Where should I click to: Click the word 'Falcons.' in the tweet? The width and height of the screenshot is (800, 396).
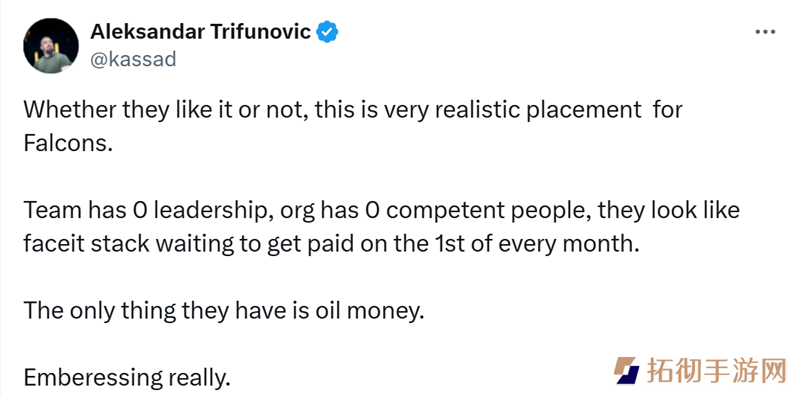68,143
